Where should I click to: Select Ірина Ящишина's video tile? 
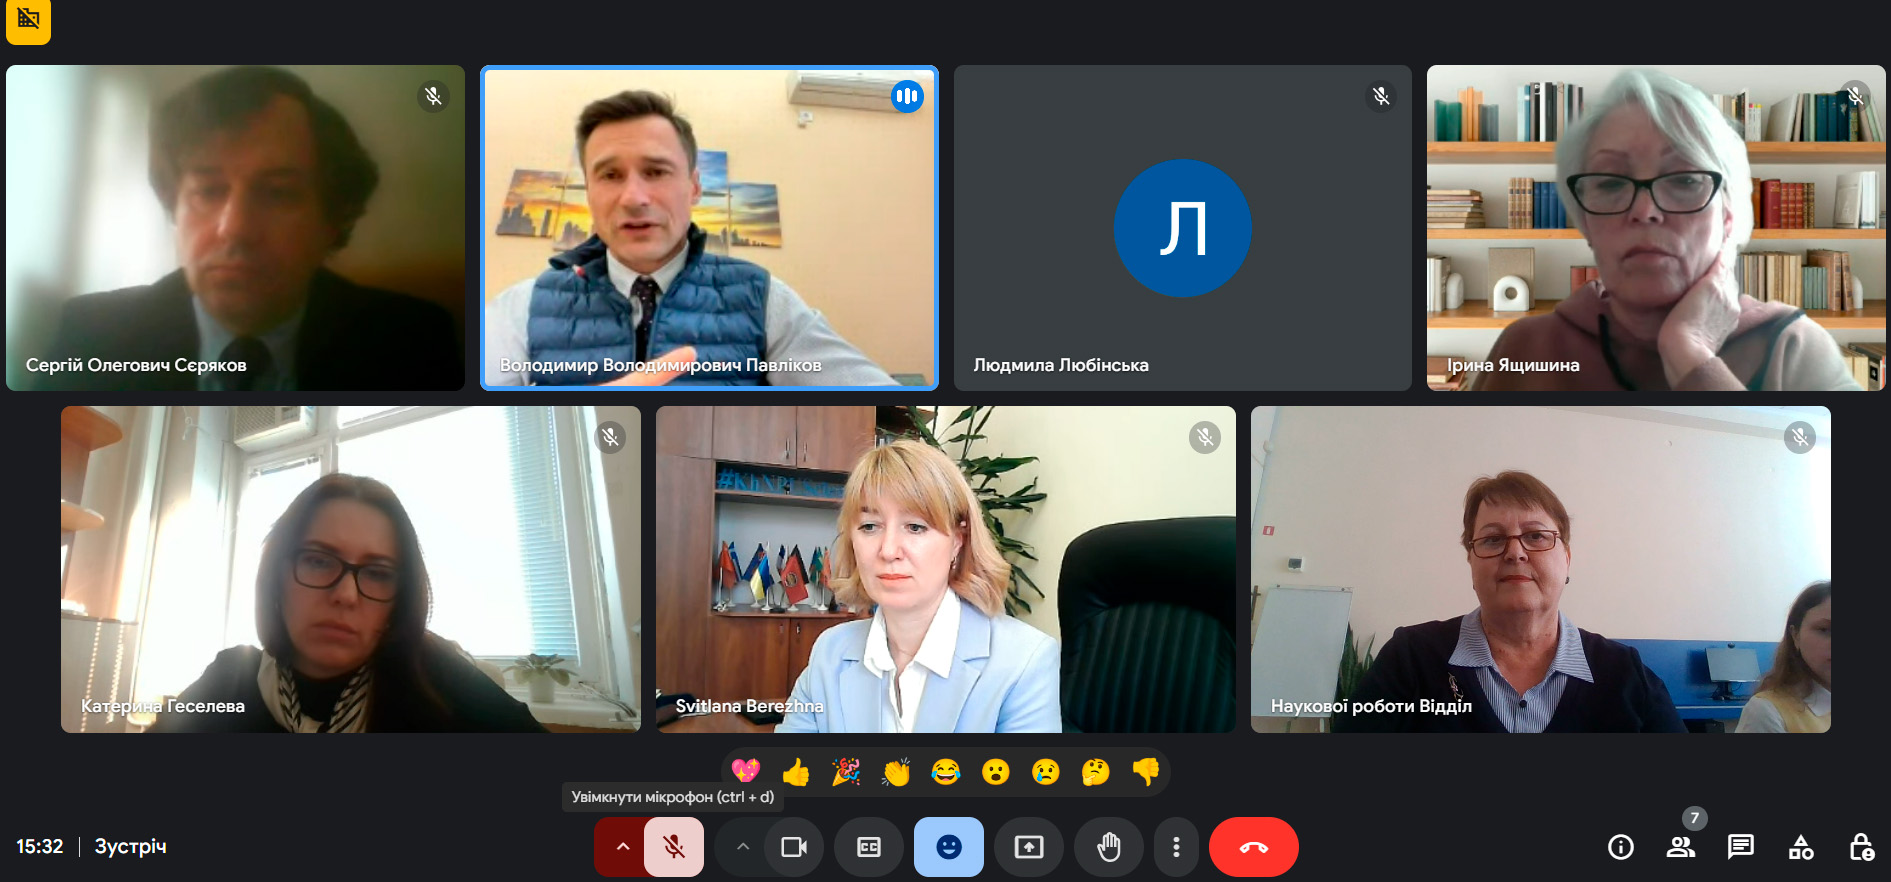[1655, 228]
